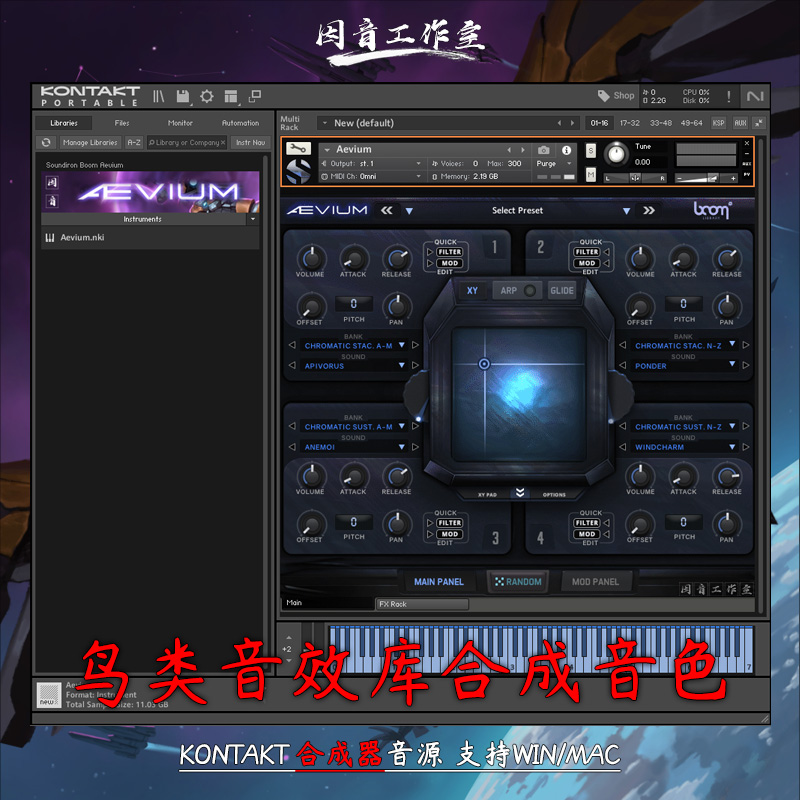Click Manage Libraries
This screenshot has height=800, width=800.
click(x=91, y=143)
